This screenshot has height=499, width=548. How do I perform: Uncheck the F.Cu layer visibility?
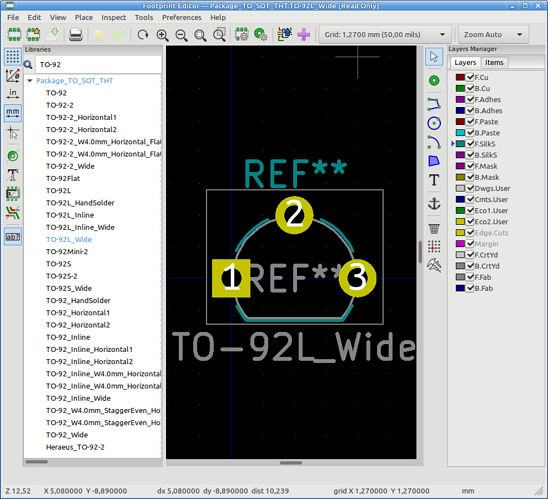tap(470, 77)
